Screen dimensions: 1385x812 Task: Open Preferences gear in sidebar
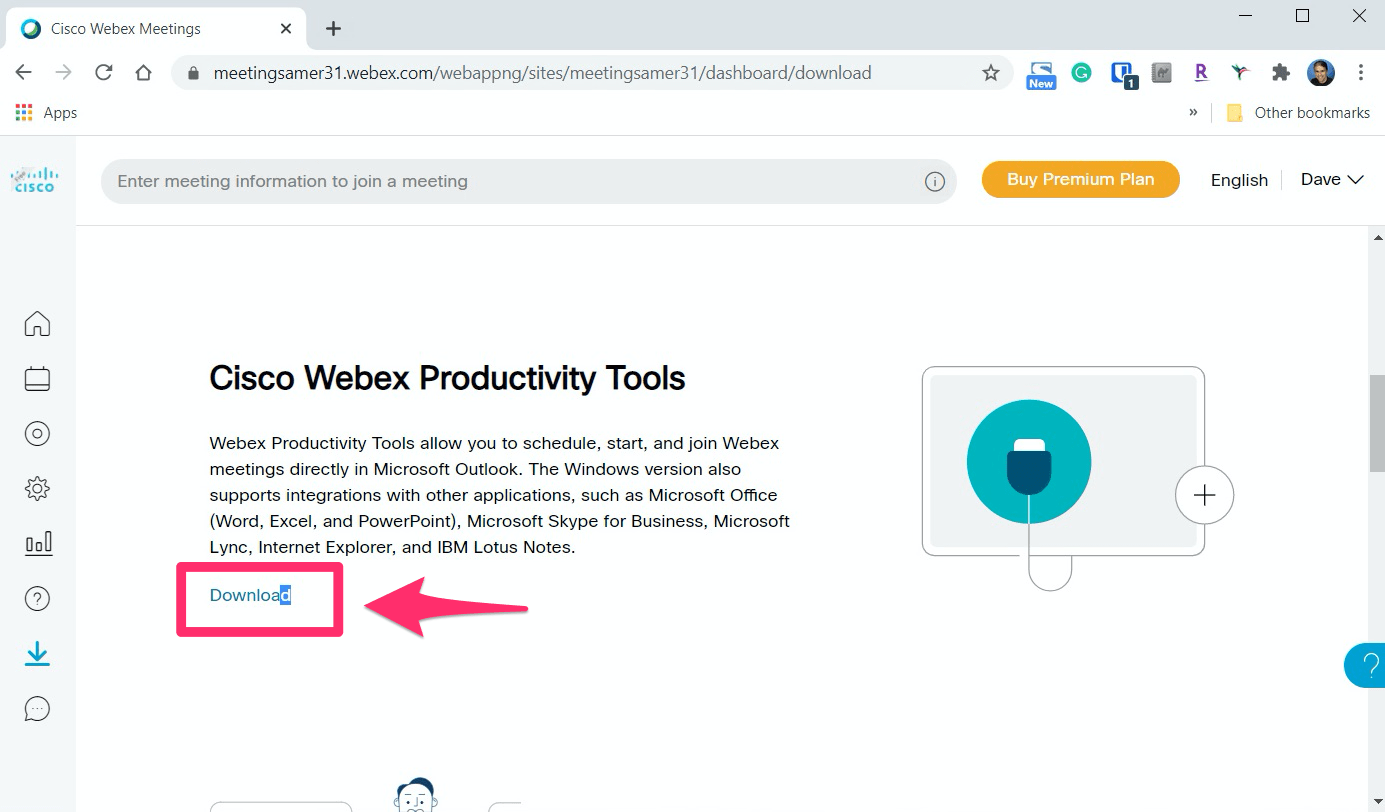click(x=37, y=489)
